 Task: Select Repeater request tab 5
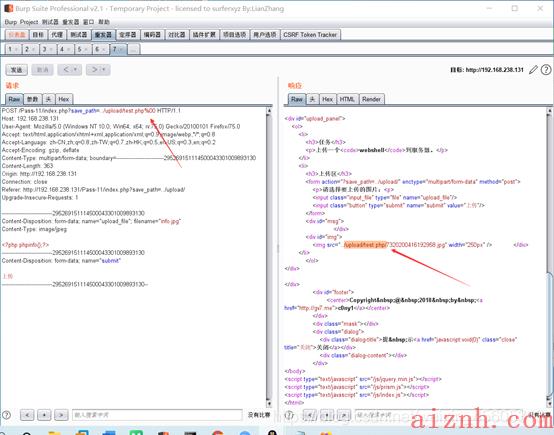point(83,49)
